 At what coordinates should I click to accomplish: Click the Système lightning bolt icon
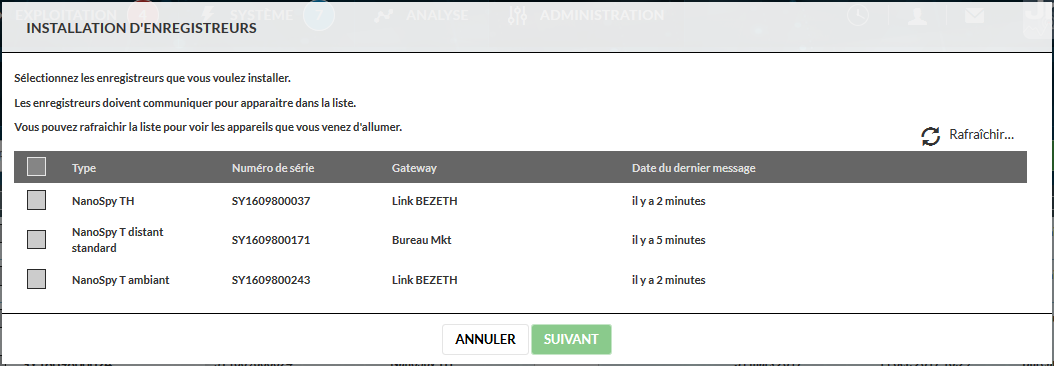tap(209, 15)
